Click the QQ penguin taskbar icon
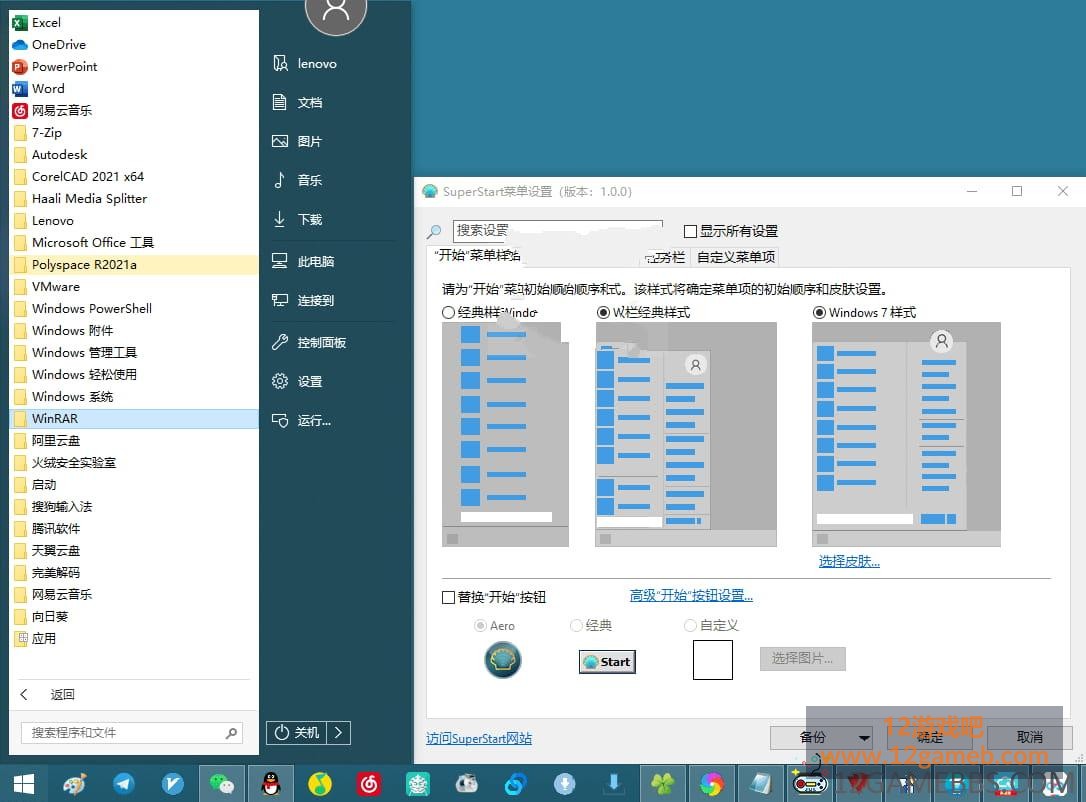 271,784
